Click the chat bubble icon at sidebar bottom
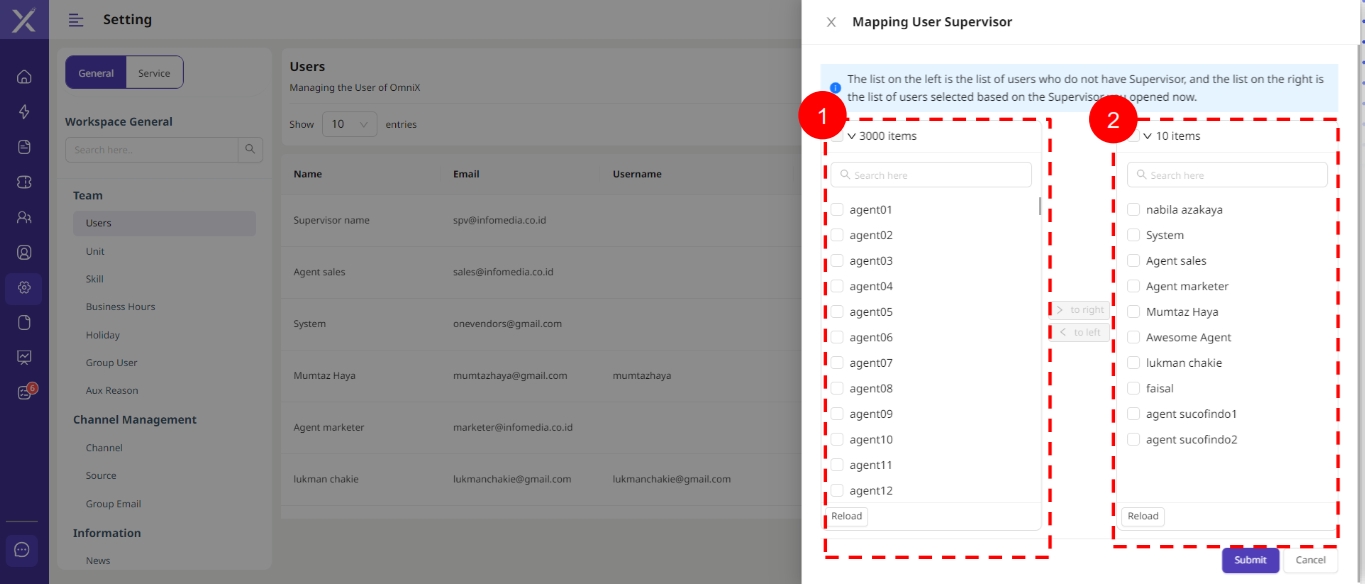Viewport: 1365px width, 584px height. [23, 549]
